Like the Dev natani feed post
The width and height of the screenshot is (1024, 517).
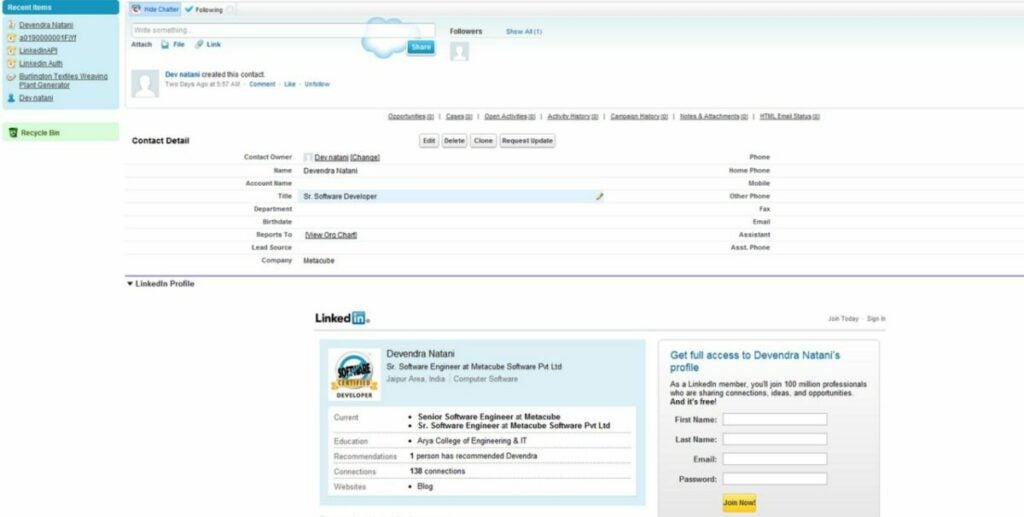point(290,84)
